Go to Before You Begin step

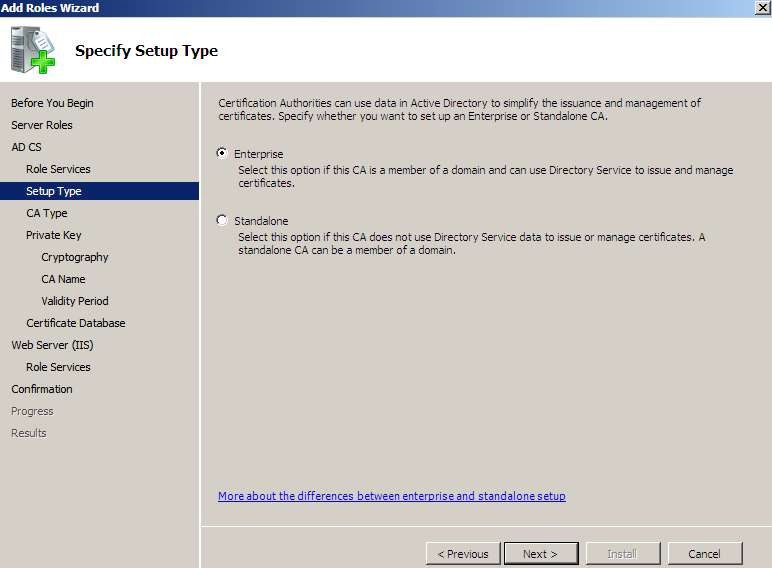[x=52, y=103]
